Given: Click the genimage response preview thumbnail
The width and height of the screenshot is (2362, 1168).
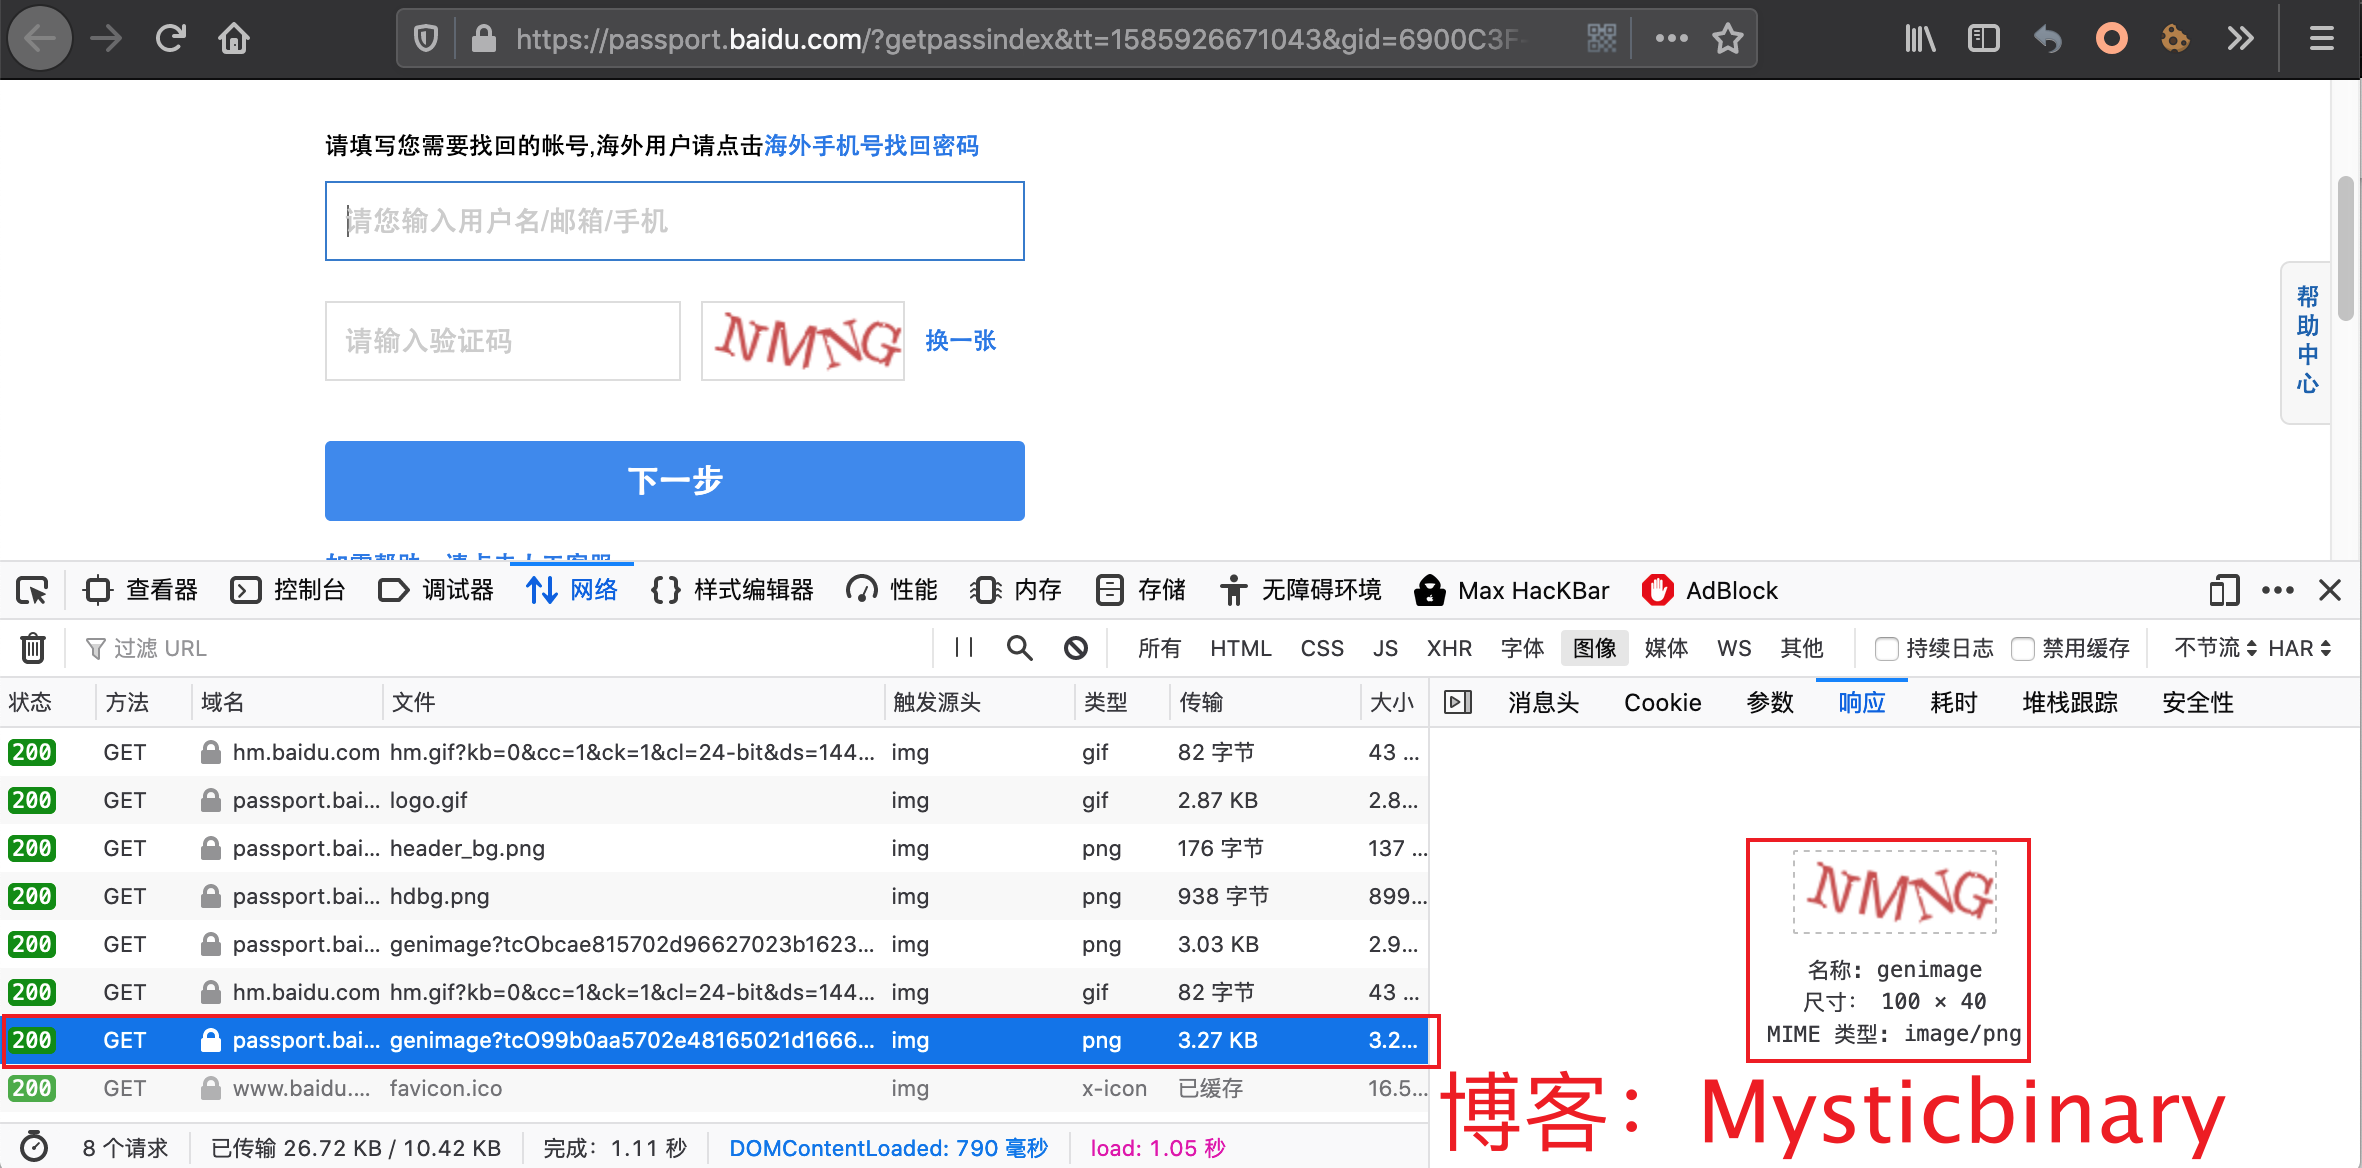Looking at the screenshot, I should (x=1894, y=892).
